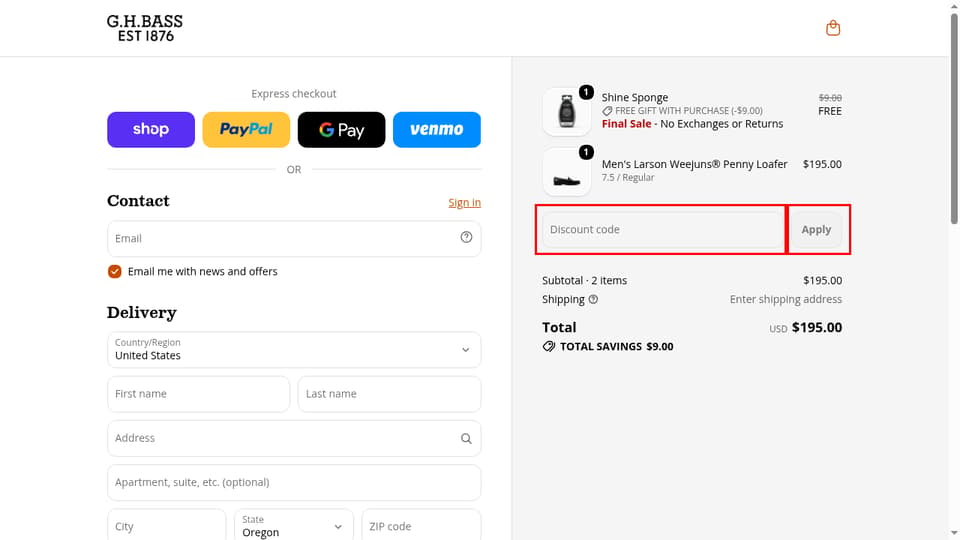The width and height of the screenshot is (960, 540).
Task: Click the 'Express checkout' heading
Action: coord(294,94)
